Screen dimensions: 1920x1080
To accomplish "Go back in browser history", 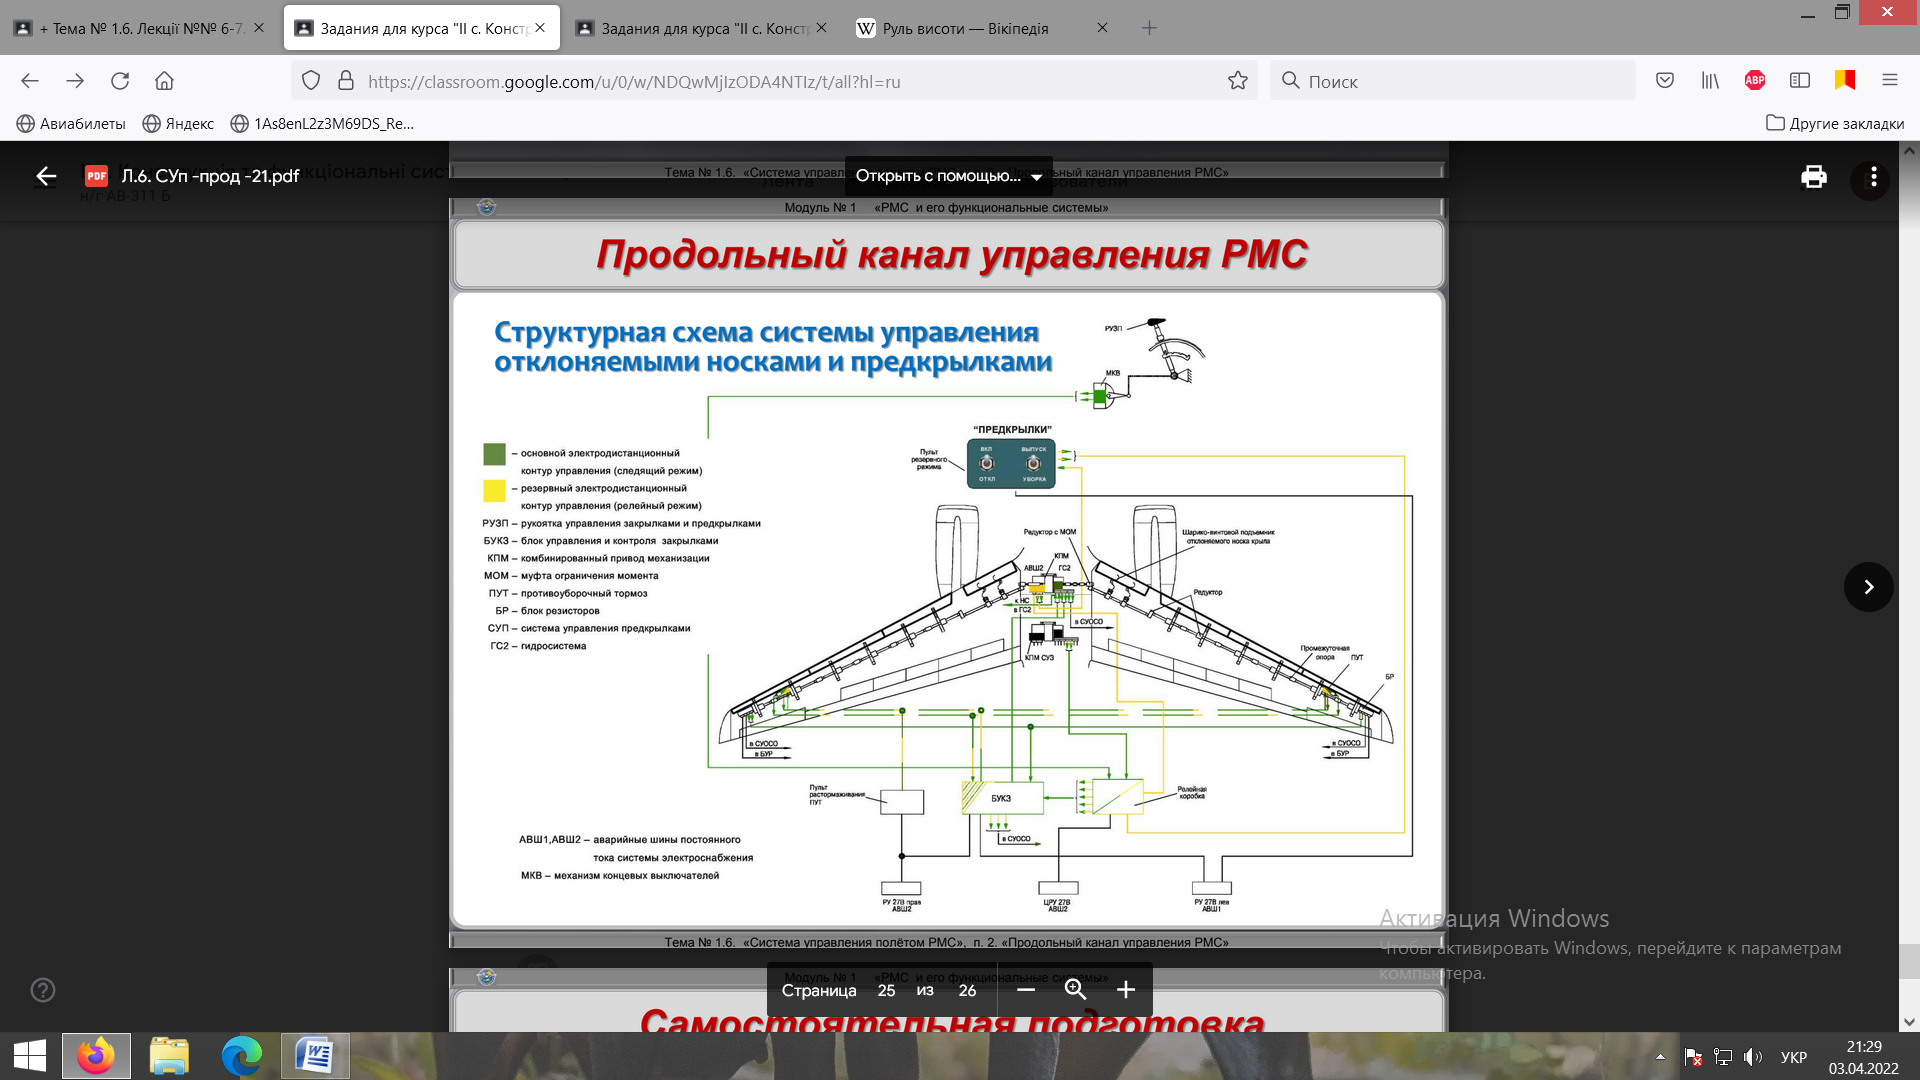I will 30,81.
